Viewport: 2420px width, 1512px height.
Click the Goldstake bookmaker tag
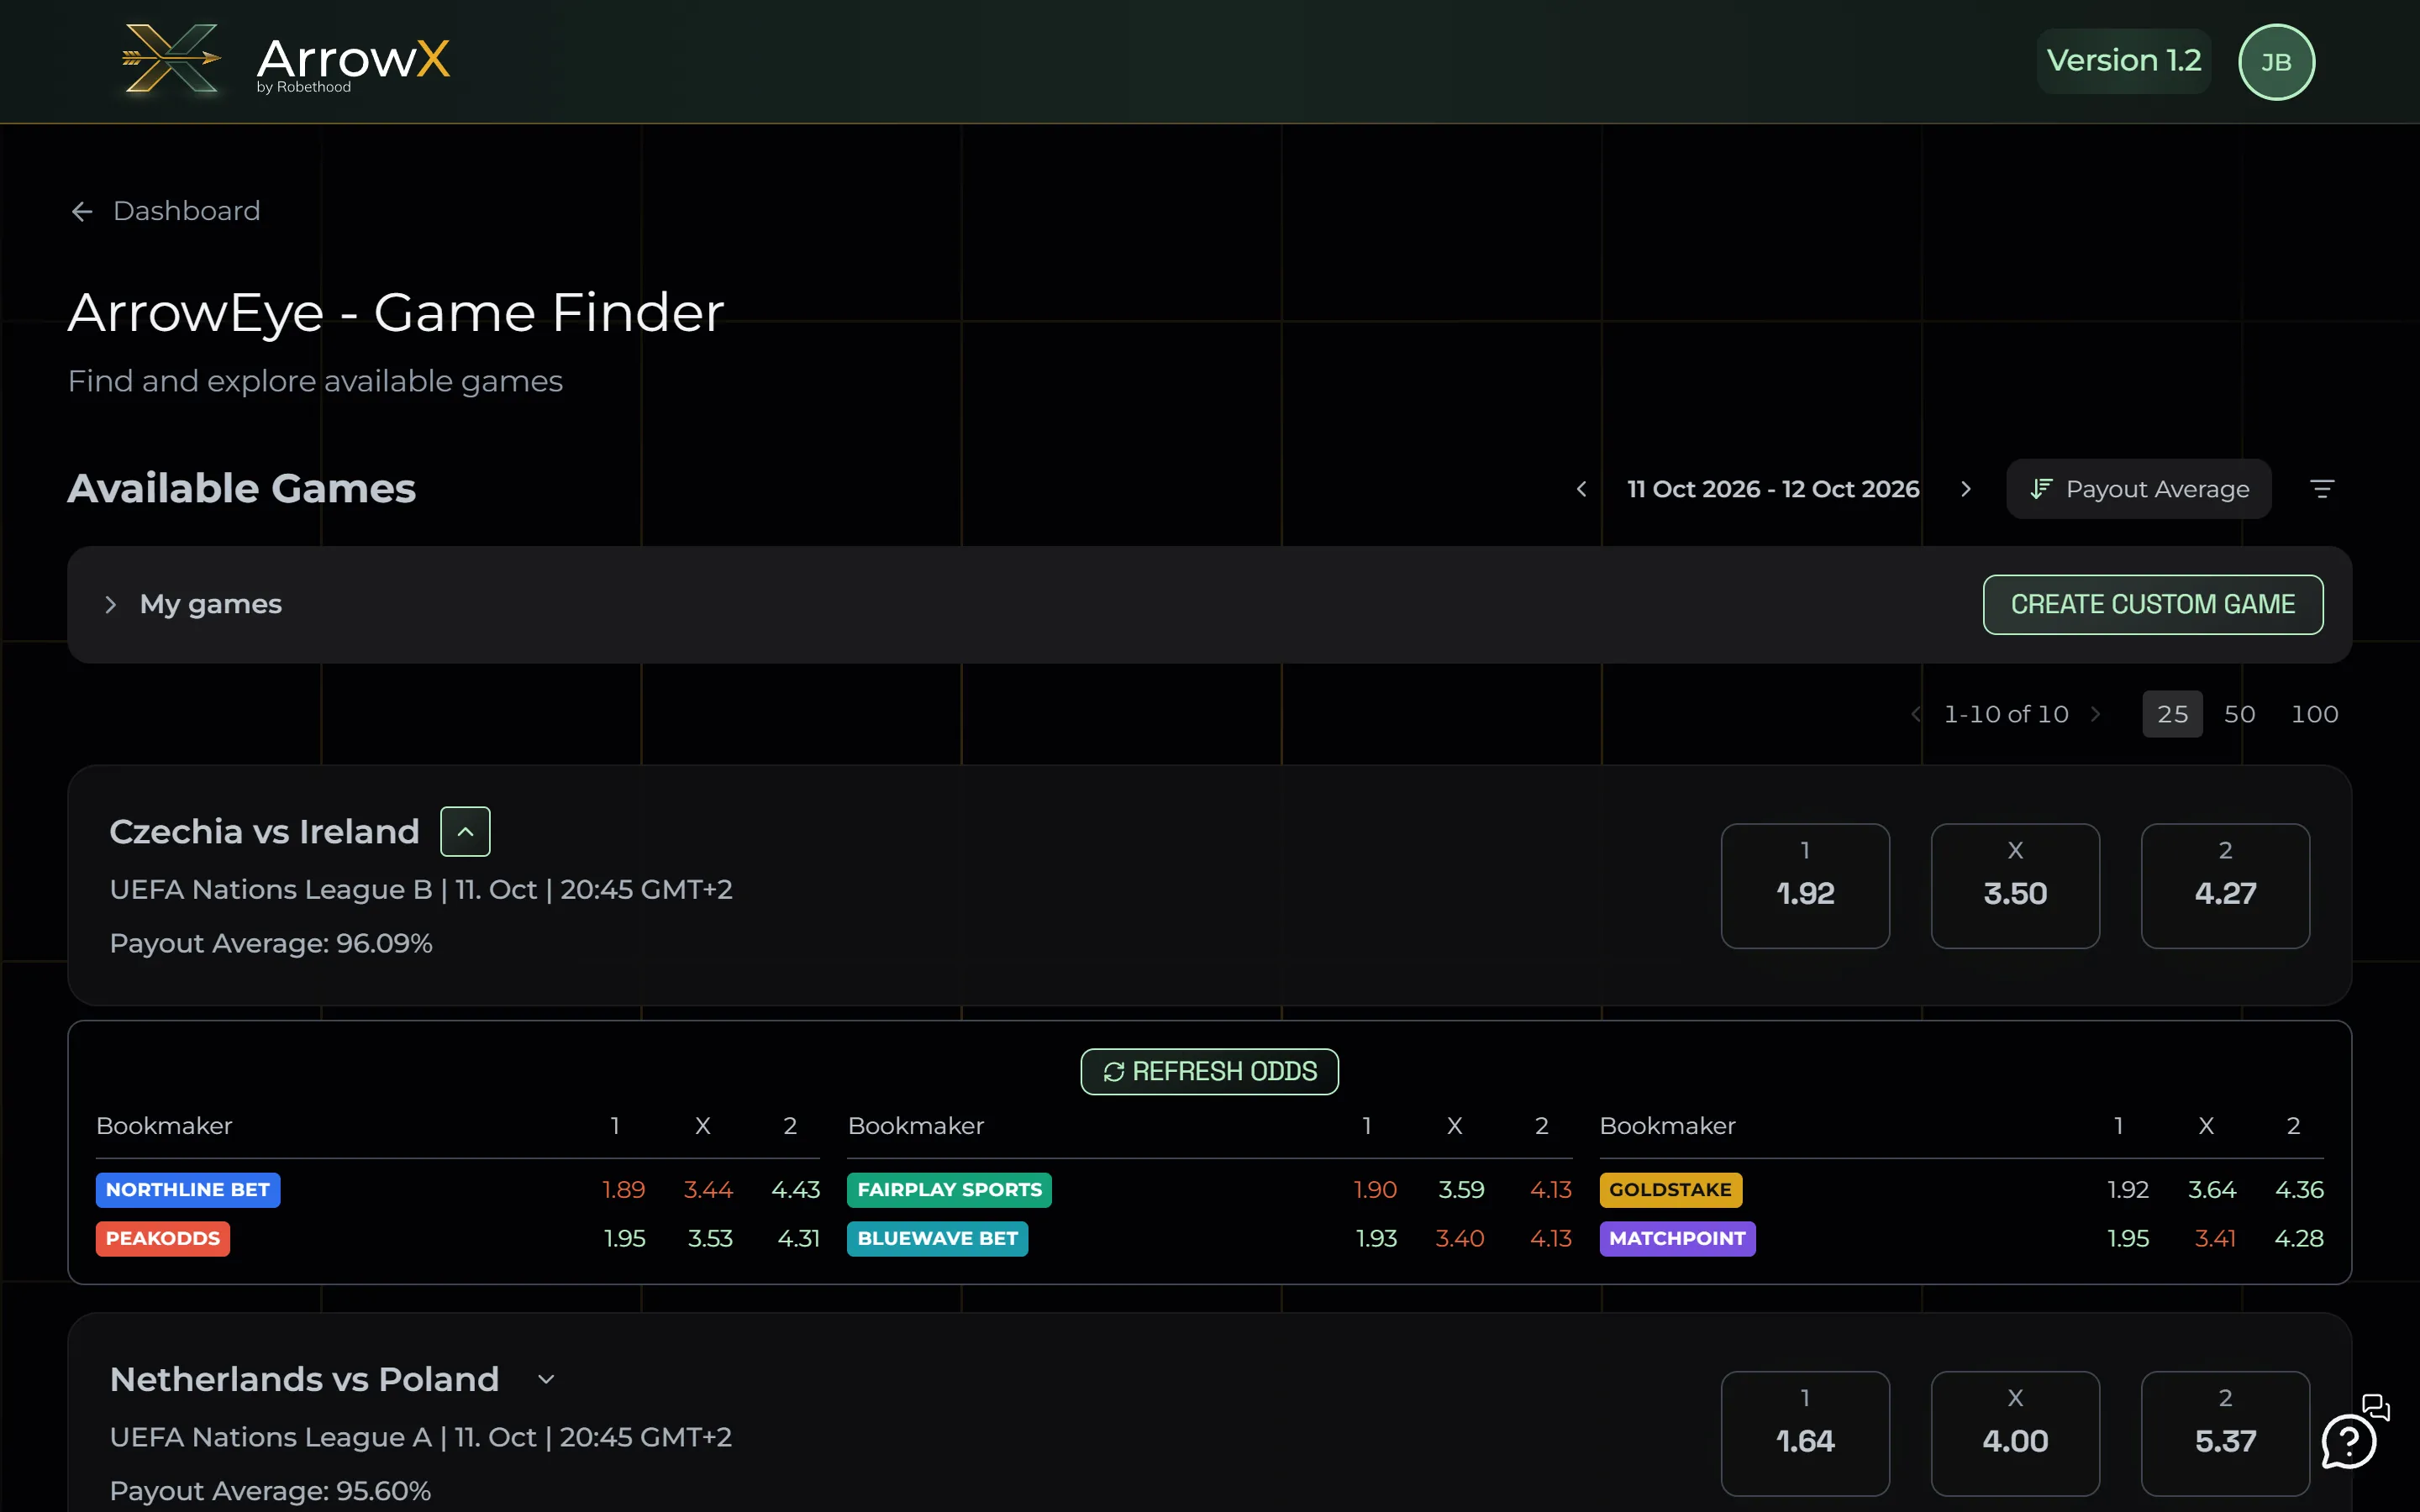click(1670, 1190)
